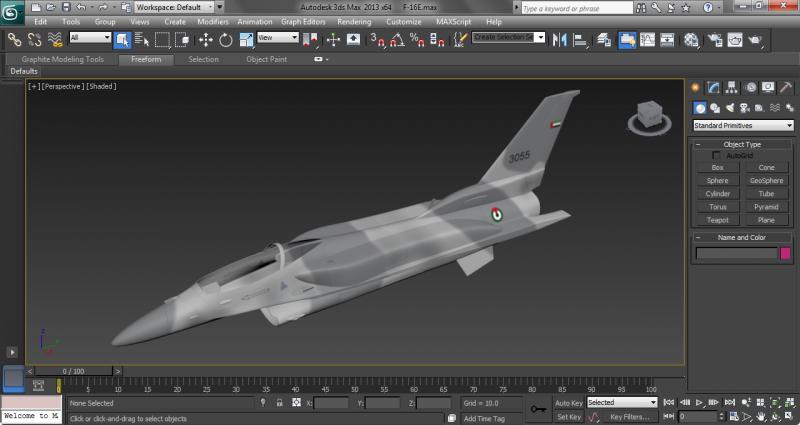Click the Render Production teapot icon
Viewport: 800px width, 425px height.
(755, 40)
